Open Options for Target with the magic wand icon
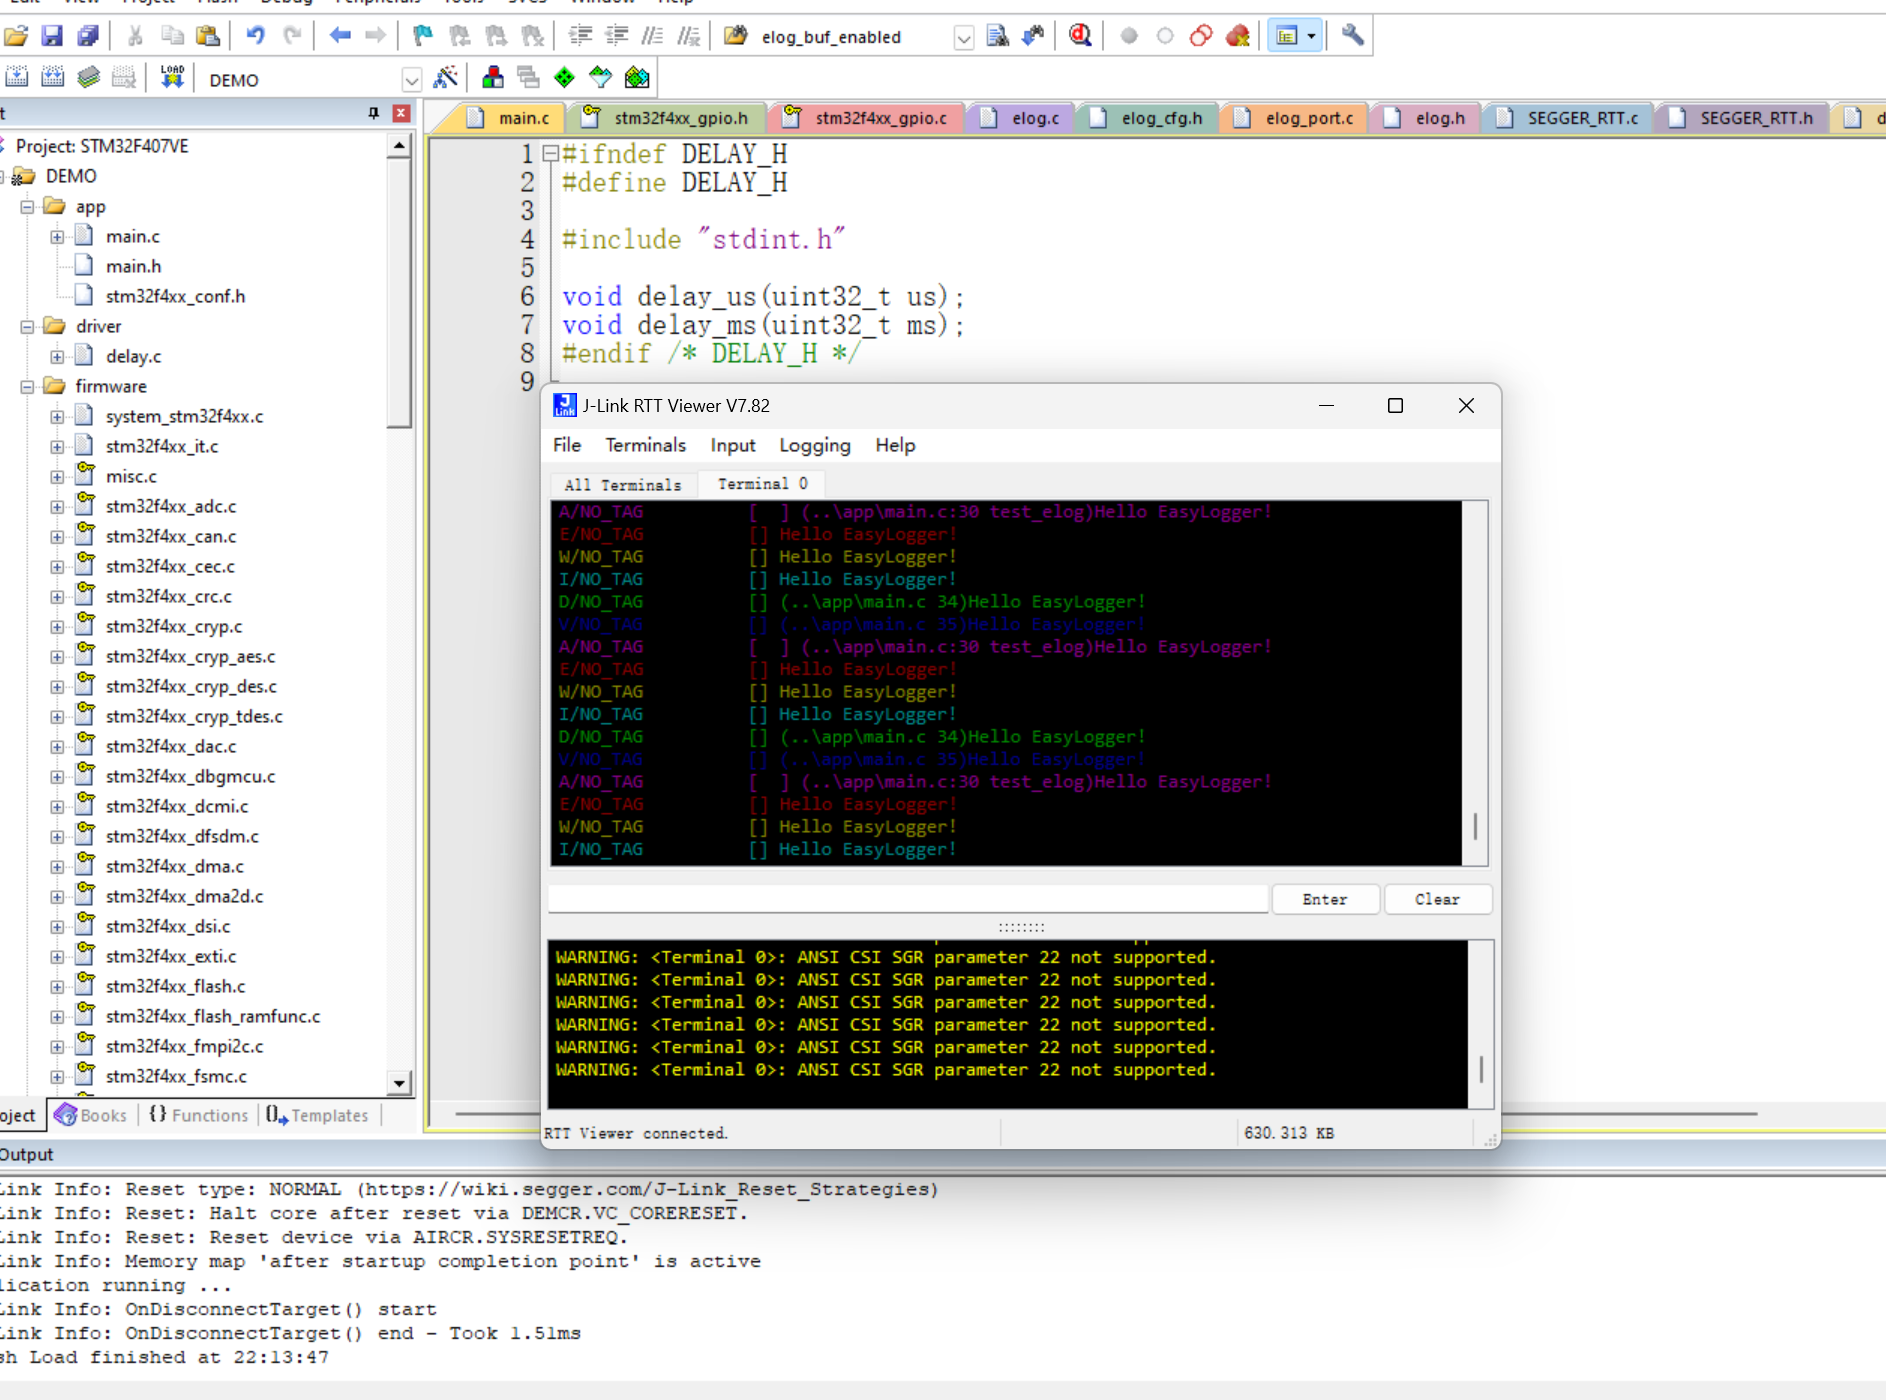Viewport: 1886px width, 1400px height. pyautogui.click(x=446, y=78)
